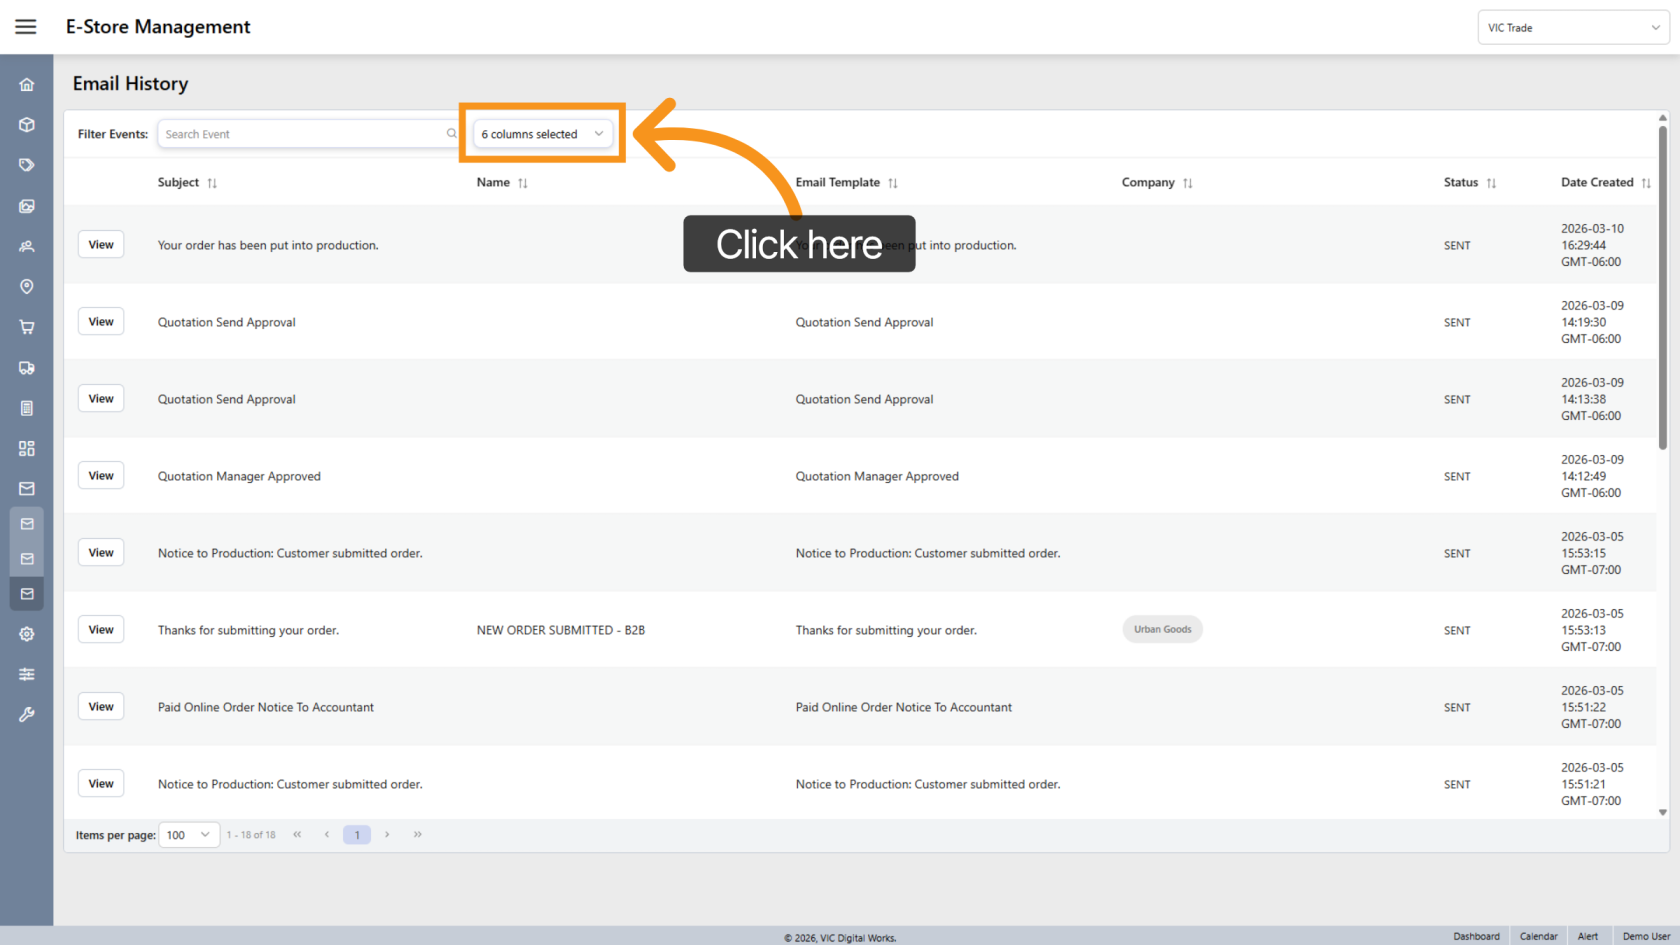The width and height of the screenshot is (1680, 945).
Task: Open the settings gear sidebar icon
Action: [x=27, y=634]
